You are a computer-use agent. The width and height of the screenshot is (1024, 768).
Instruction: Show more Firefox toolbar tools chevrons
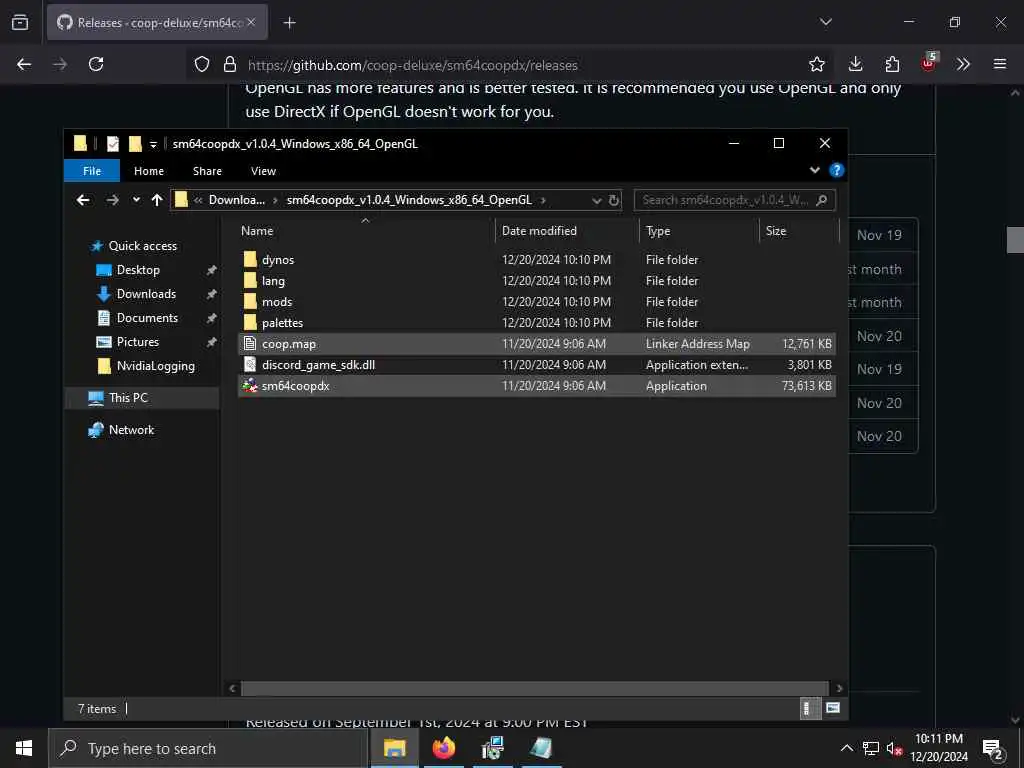[963, 64]
